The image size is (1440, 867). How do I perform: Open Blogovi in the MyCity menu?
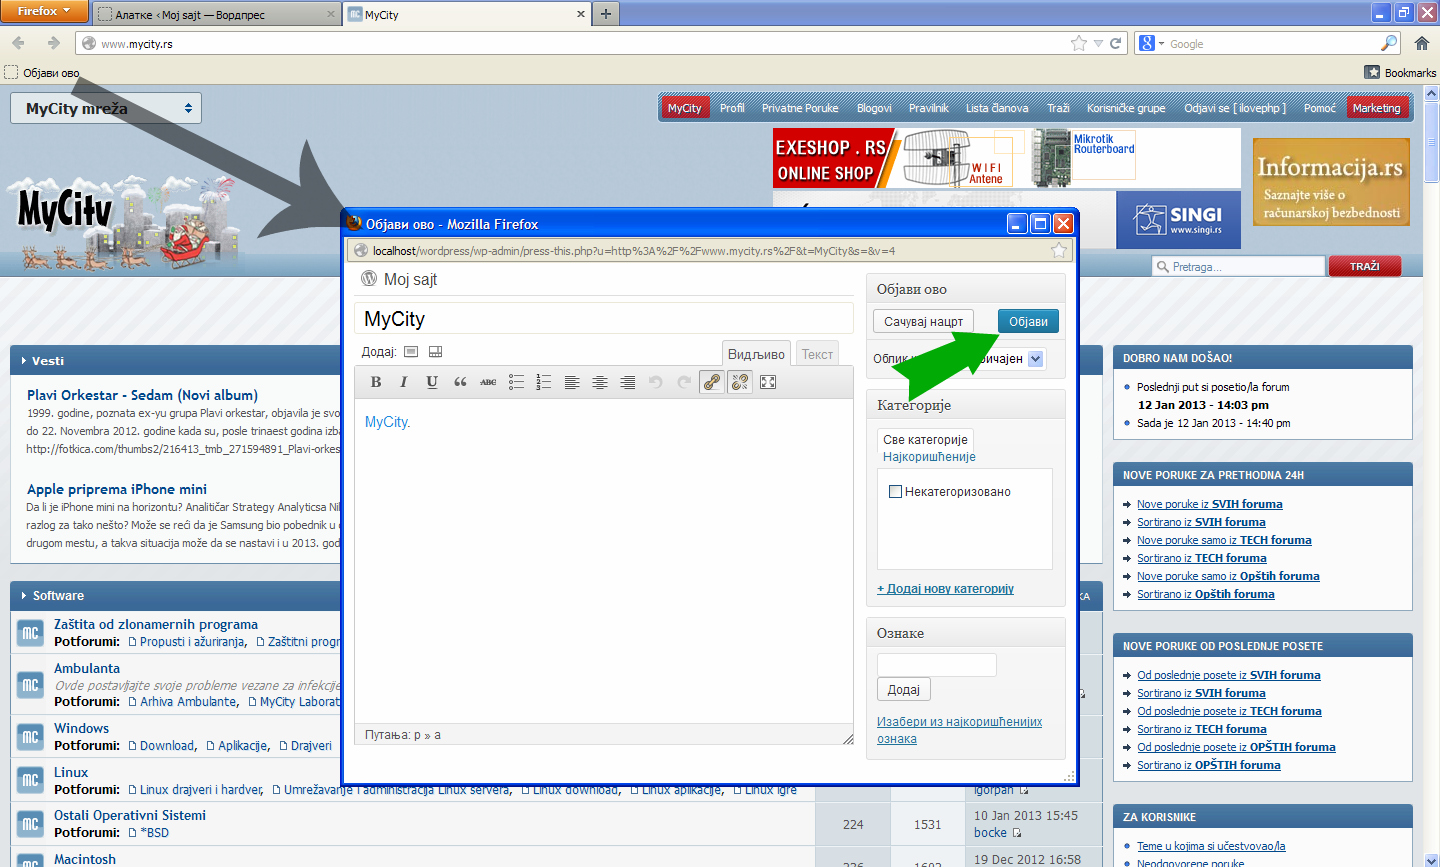click(x=874, y=108)
